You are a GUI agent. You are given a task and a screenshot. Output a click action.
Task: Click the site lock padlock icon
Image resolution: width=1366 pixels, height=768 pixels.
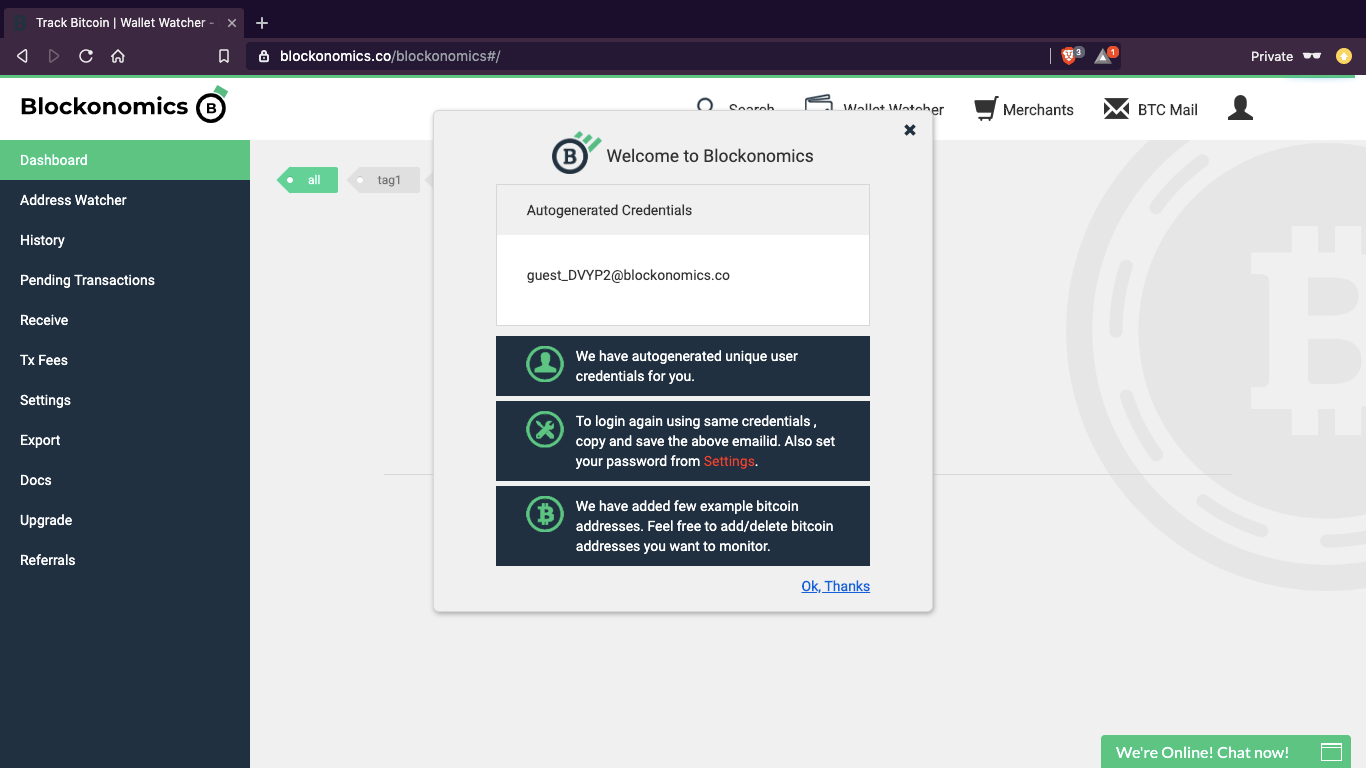click(264, 56)
